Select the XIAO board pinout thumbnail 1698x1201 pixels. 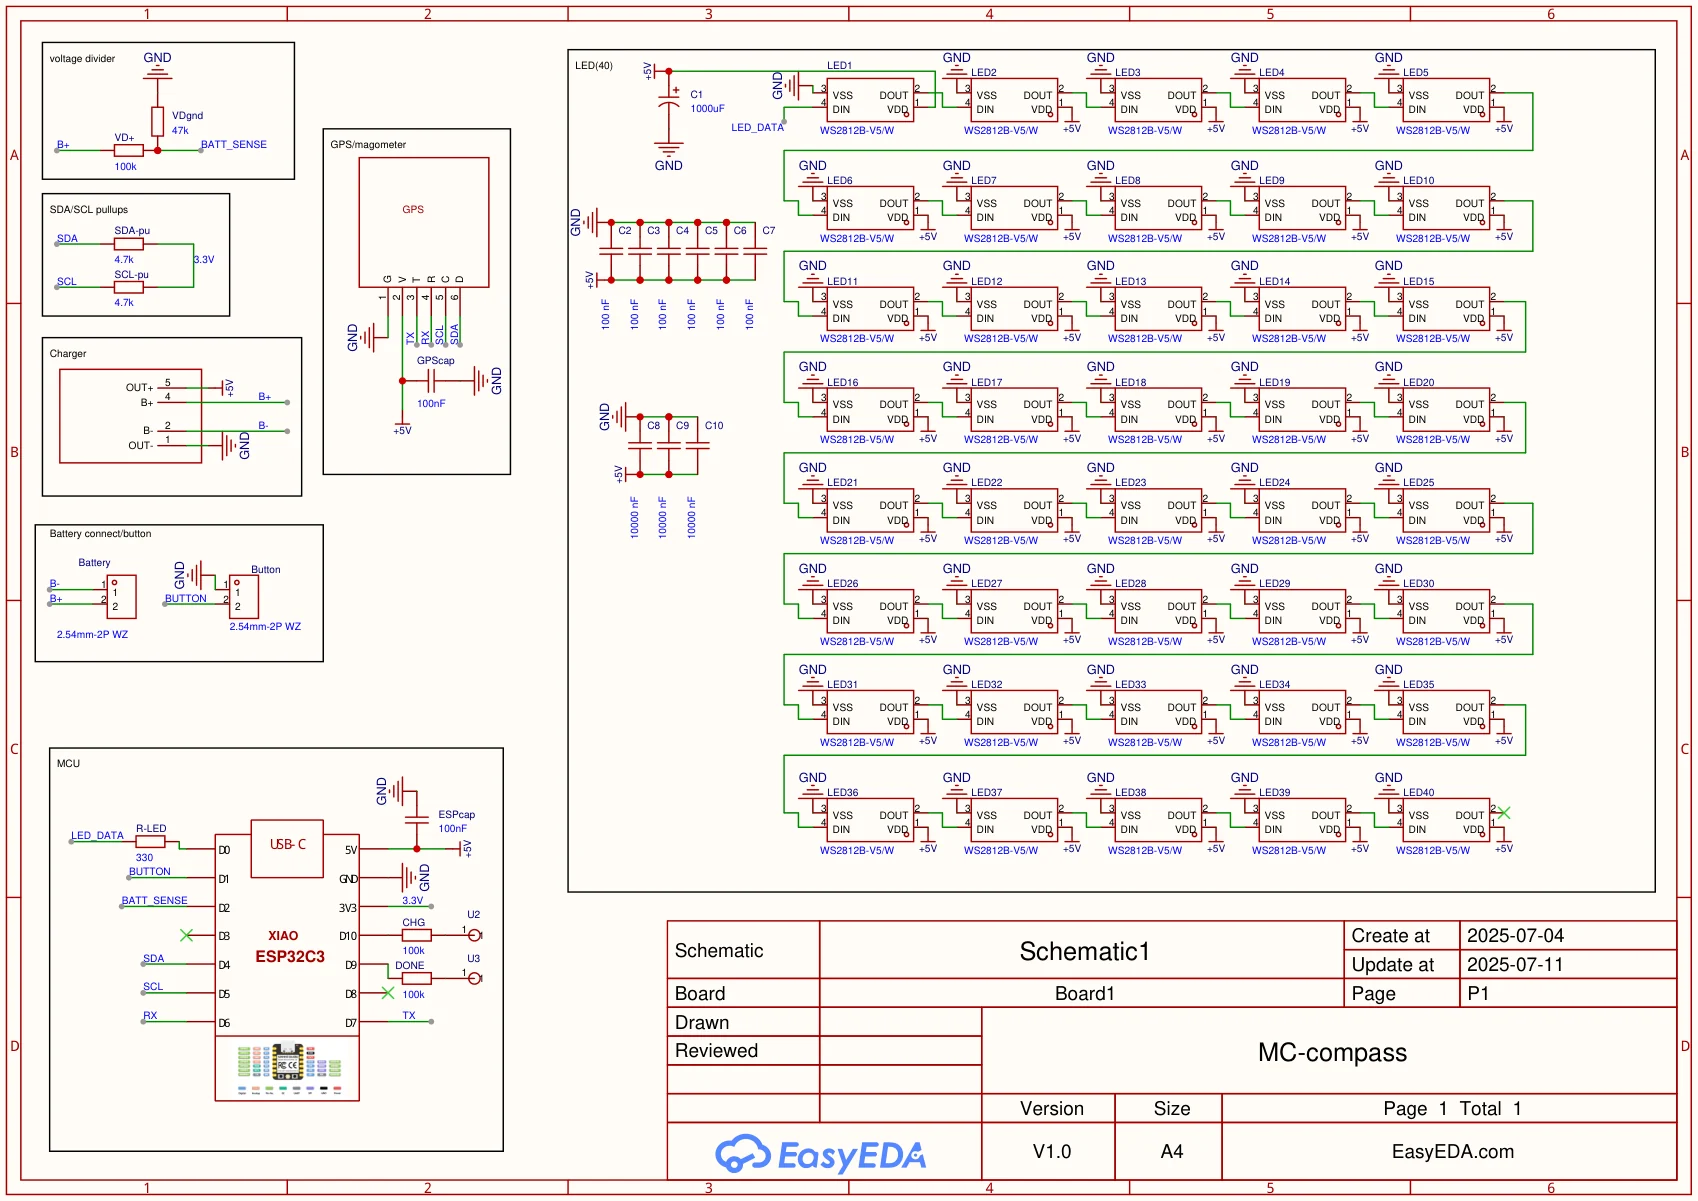[288, 1069]
